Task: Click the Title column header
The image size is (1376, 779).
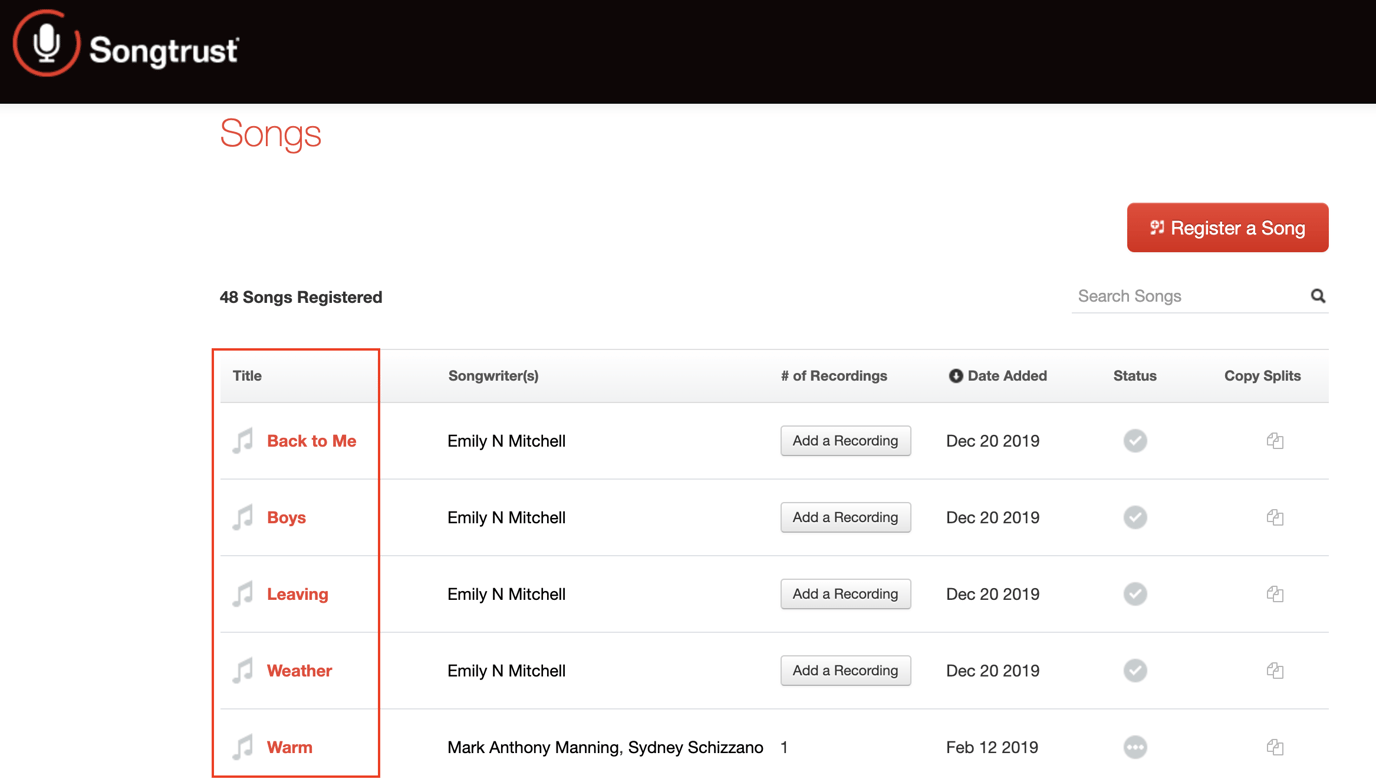Action: (x=247, y=376)
